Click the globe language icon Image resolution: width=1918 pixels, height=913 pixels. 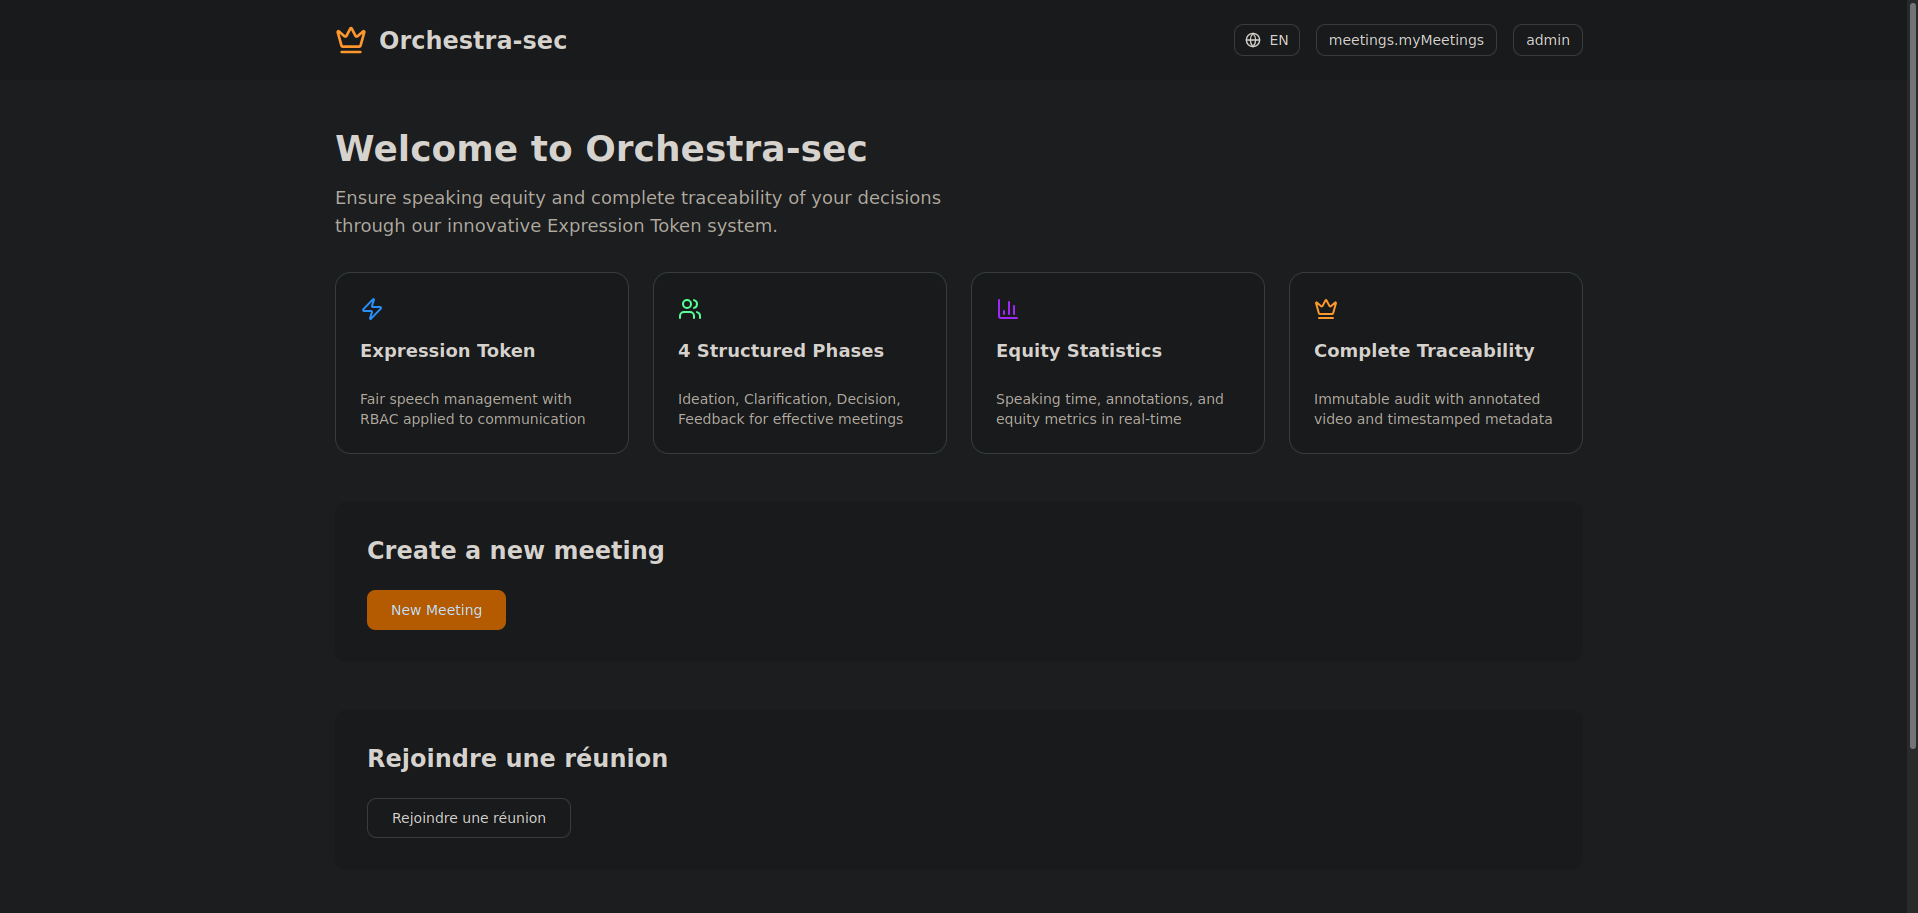point(1253,40)
